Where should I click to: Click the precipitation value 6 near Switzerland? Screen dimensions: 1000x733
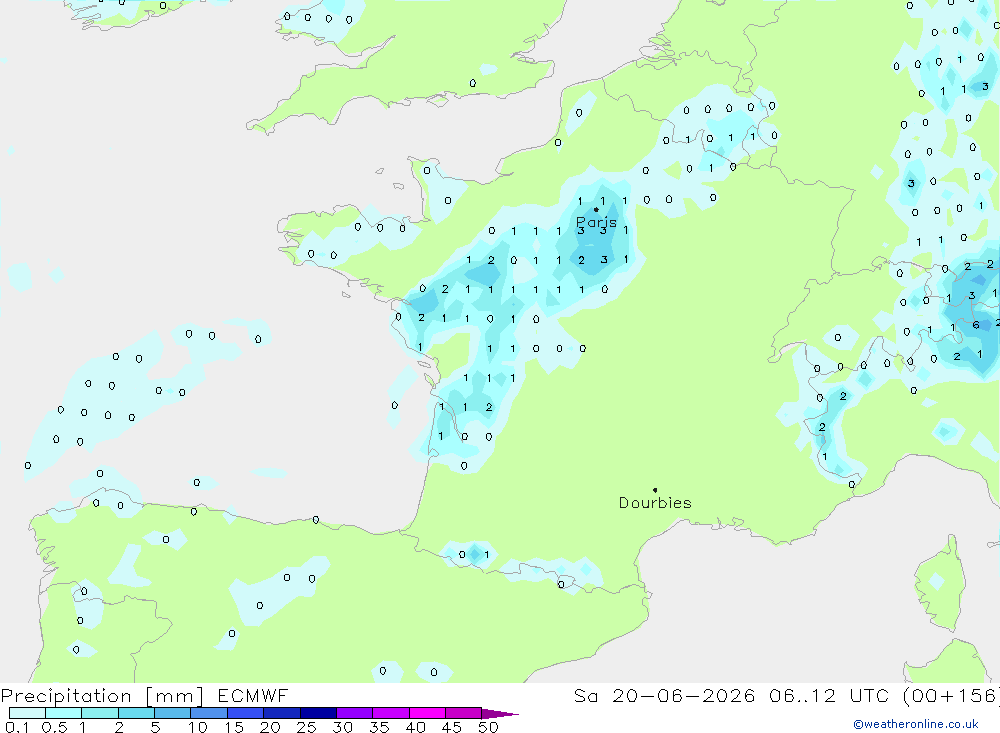(976, 325)
